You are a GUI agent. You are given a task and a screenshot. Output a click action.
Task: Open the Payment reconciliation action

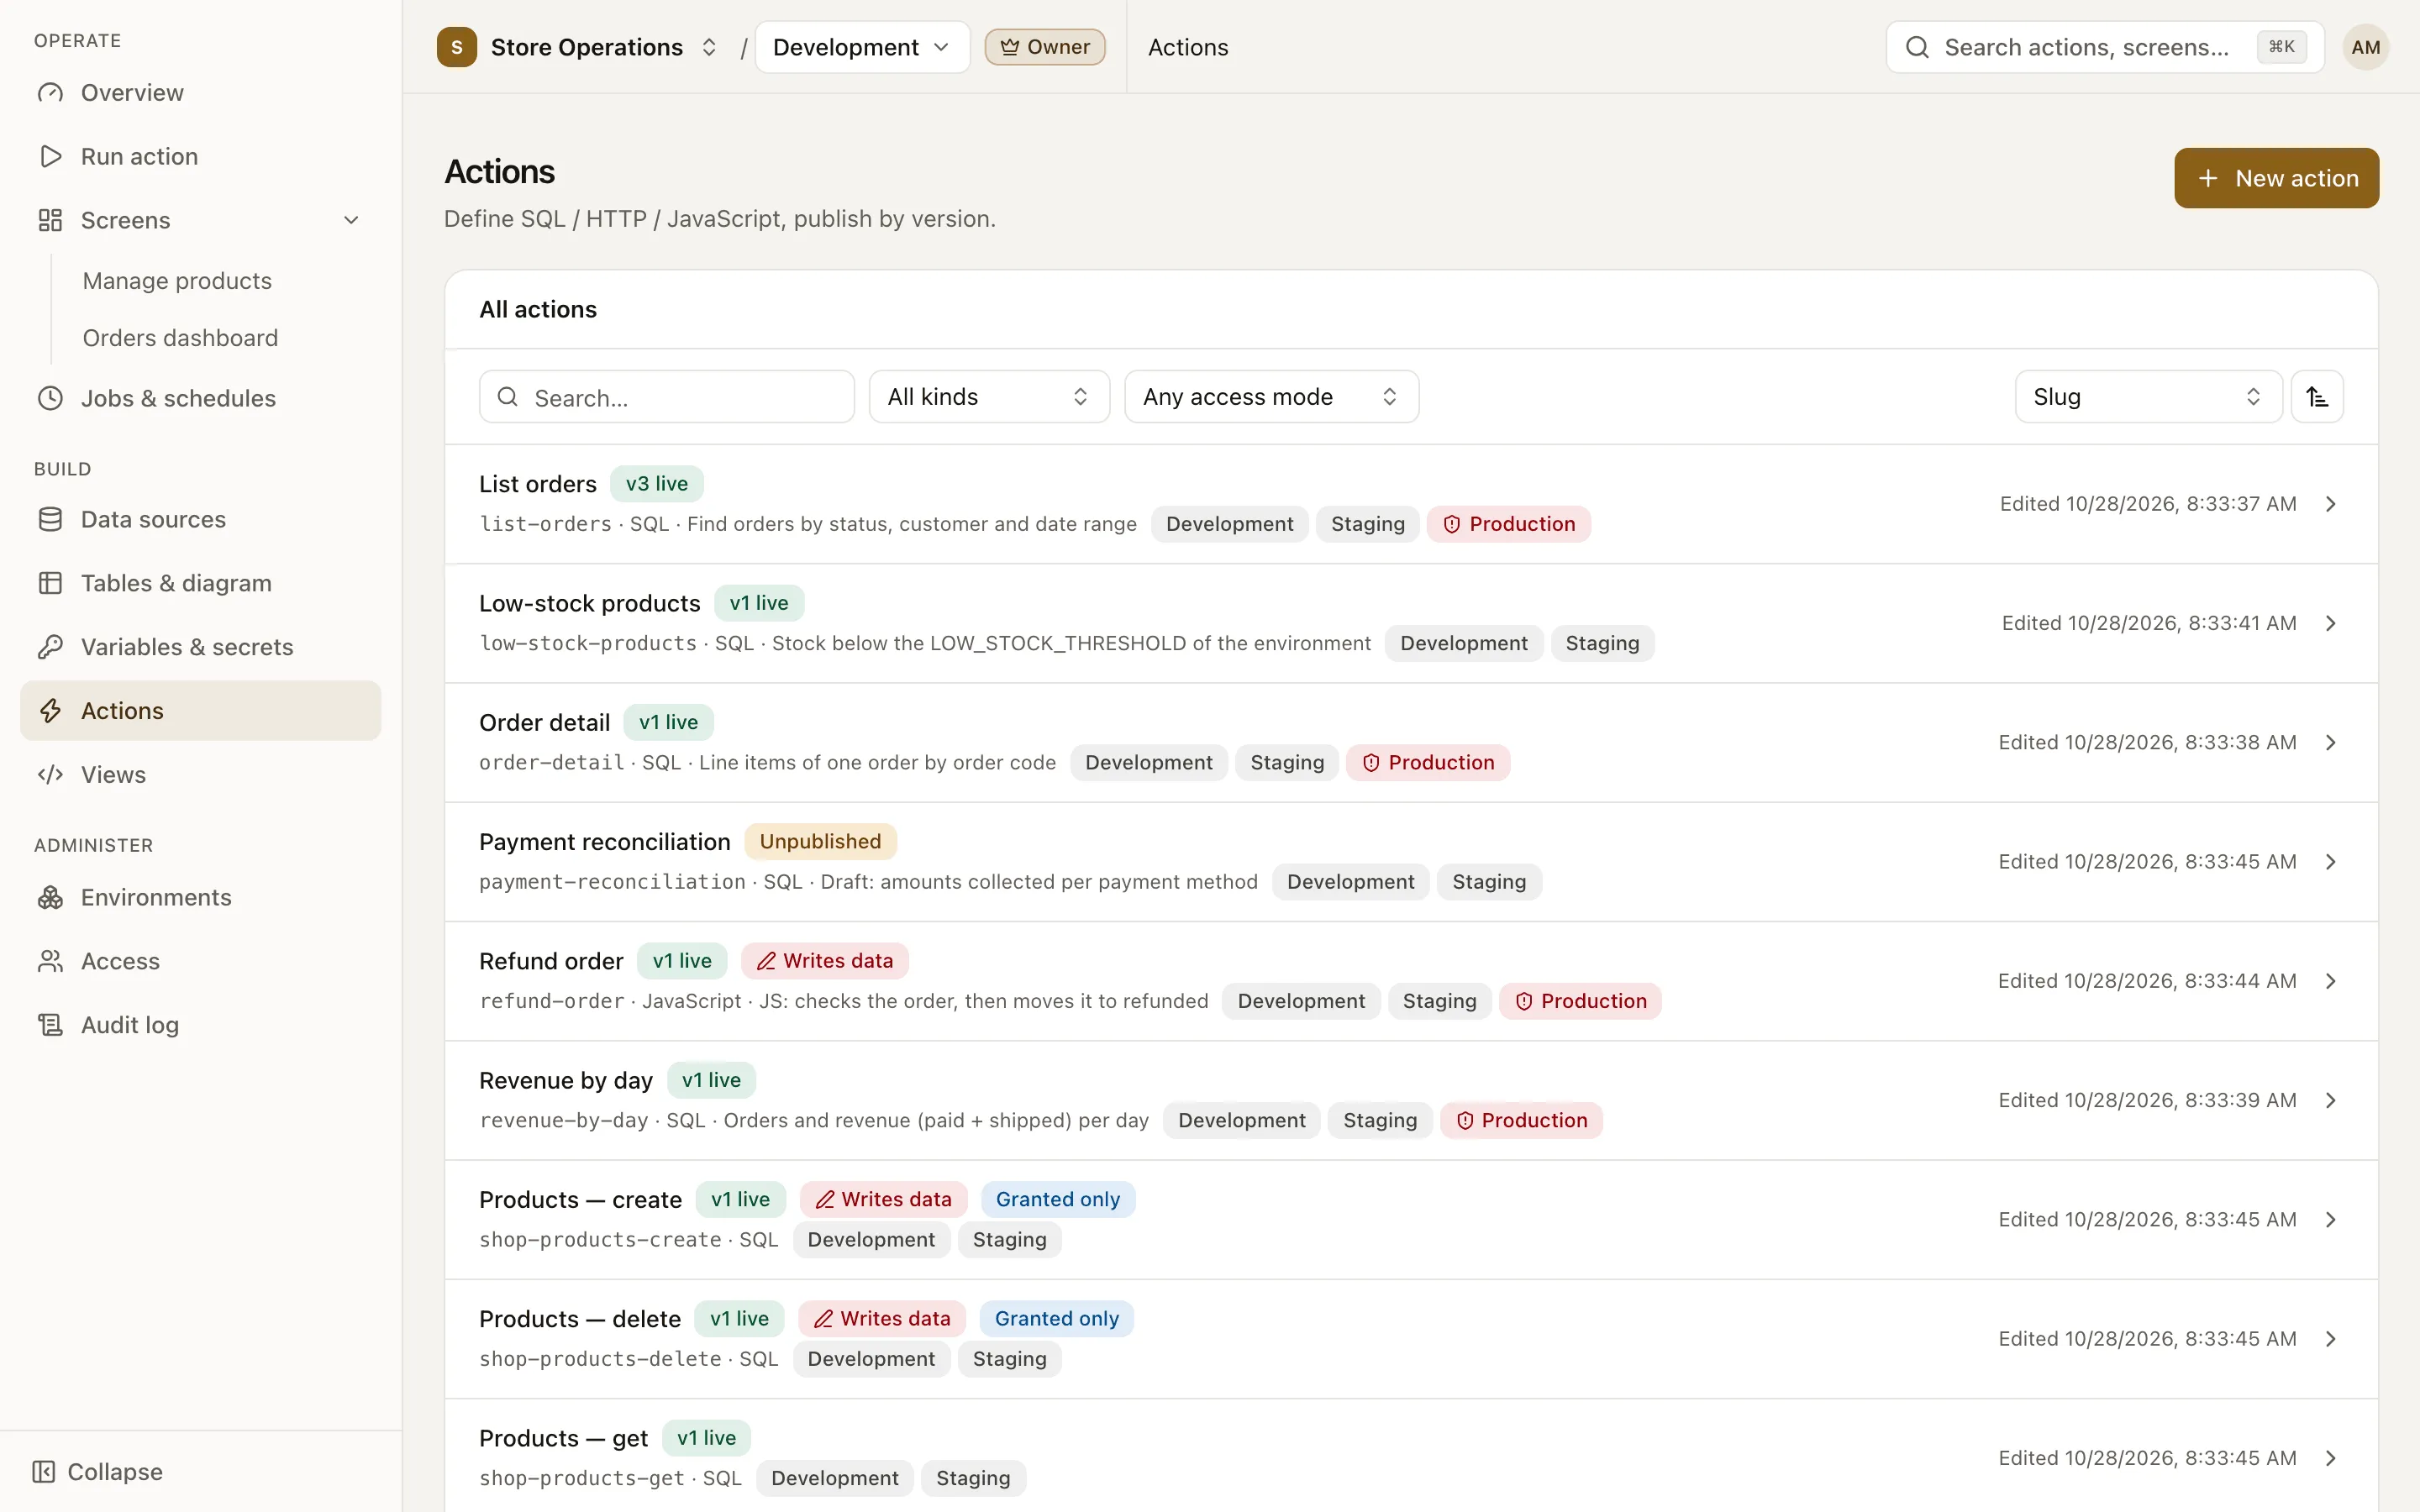(x=1411, y=862)
